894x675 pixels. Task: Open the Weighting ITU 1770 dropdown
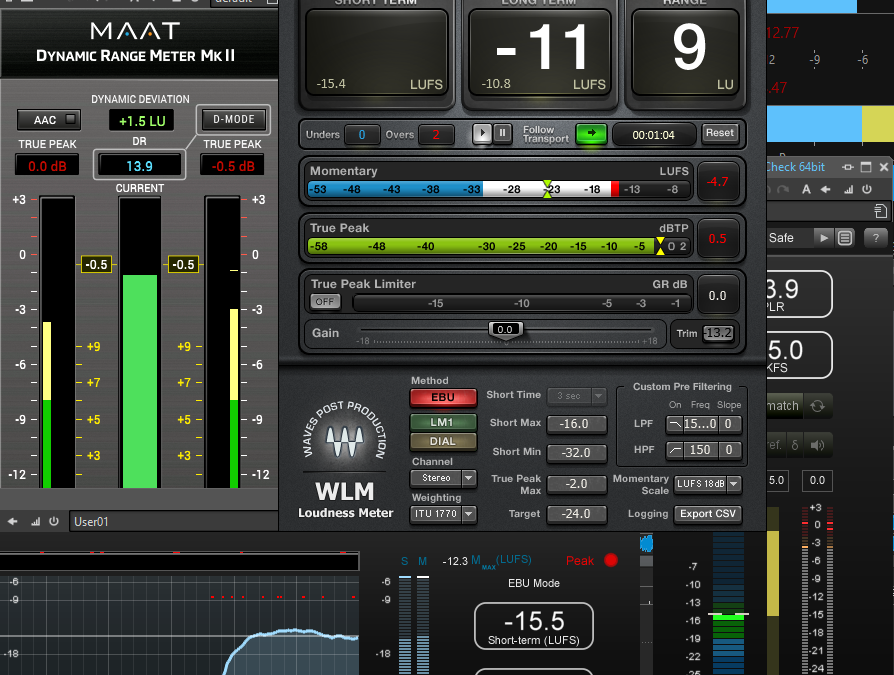tap(441, 514)
